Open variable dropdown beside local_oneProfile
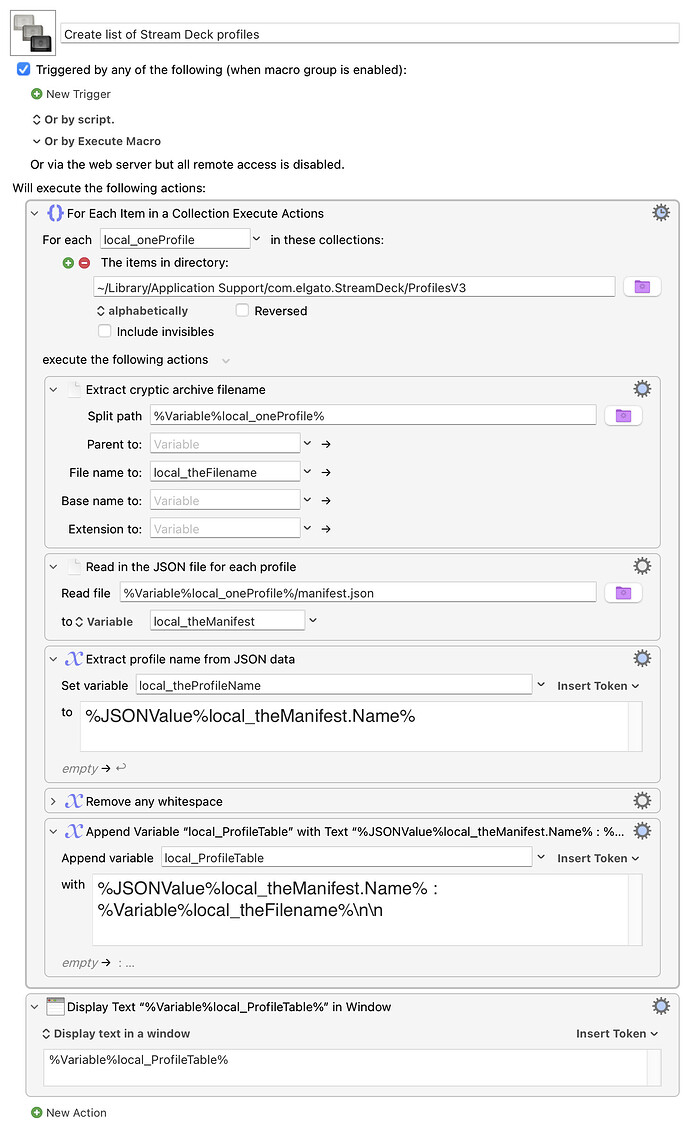Image resolution: width=690 pixels, height=1128 pixels. tap(257, 239)
